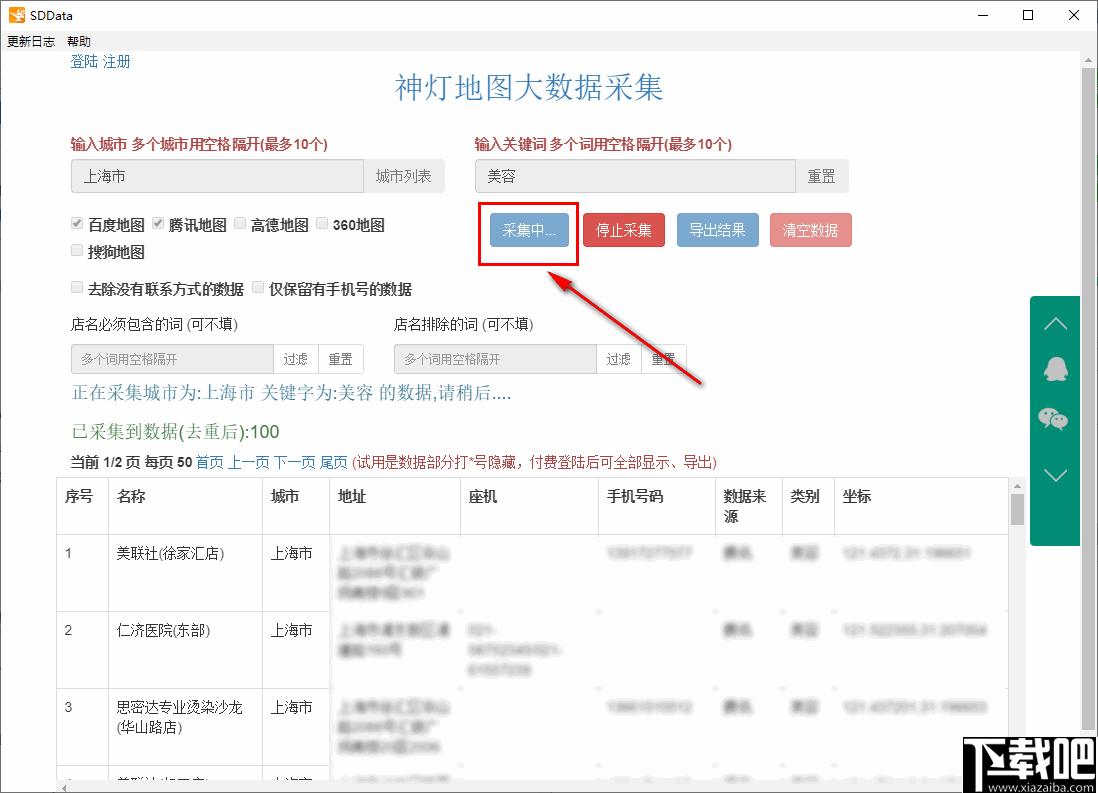The image size is (1098, 793).
Task: Enable the 搜狗地图 checkbox
Action: pyautogui.click(x=77, y=250)
